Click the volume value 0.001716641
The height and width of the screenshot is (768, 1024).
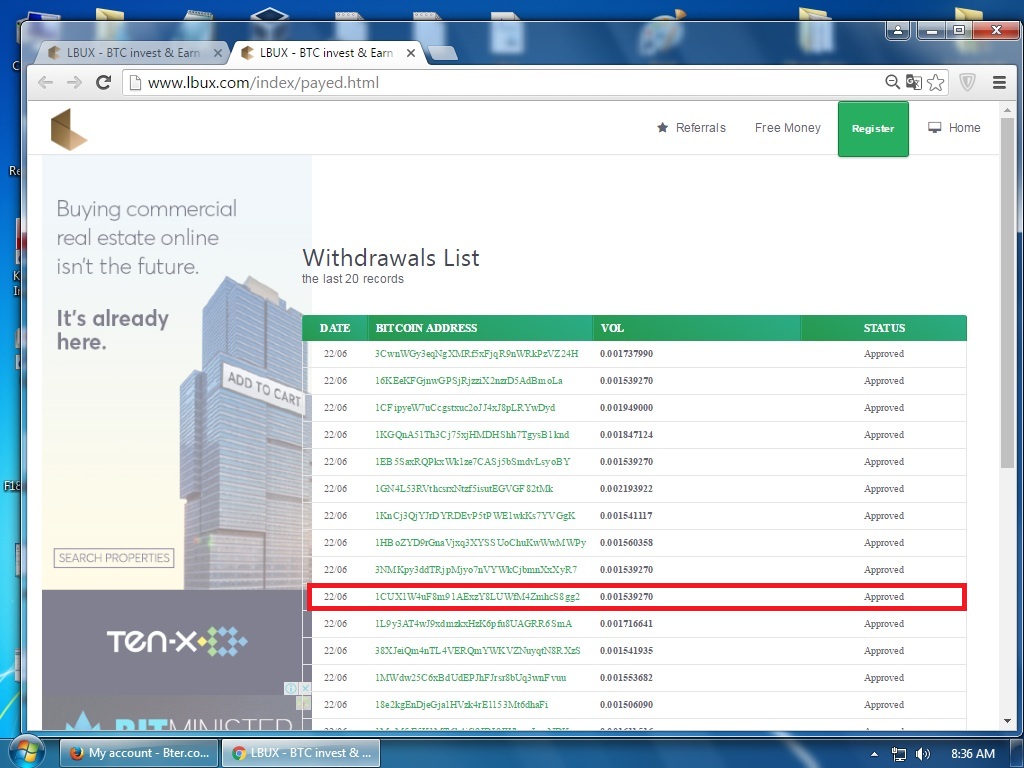[626, 624]
